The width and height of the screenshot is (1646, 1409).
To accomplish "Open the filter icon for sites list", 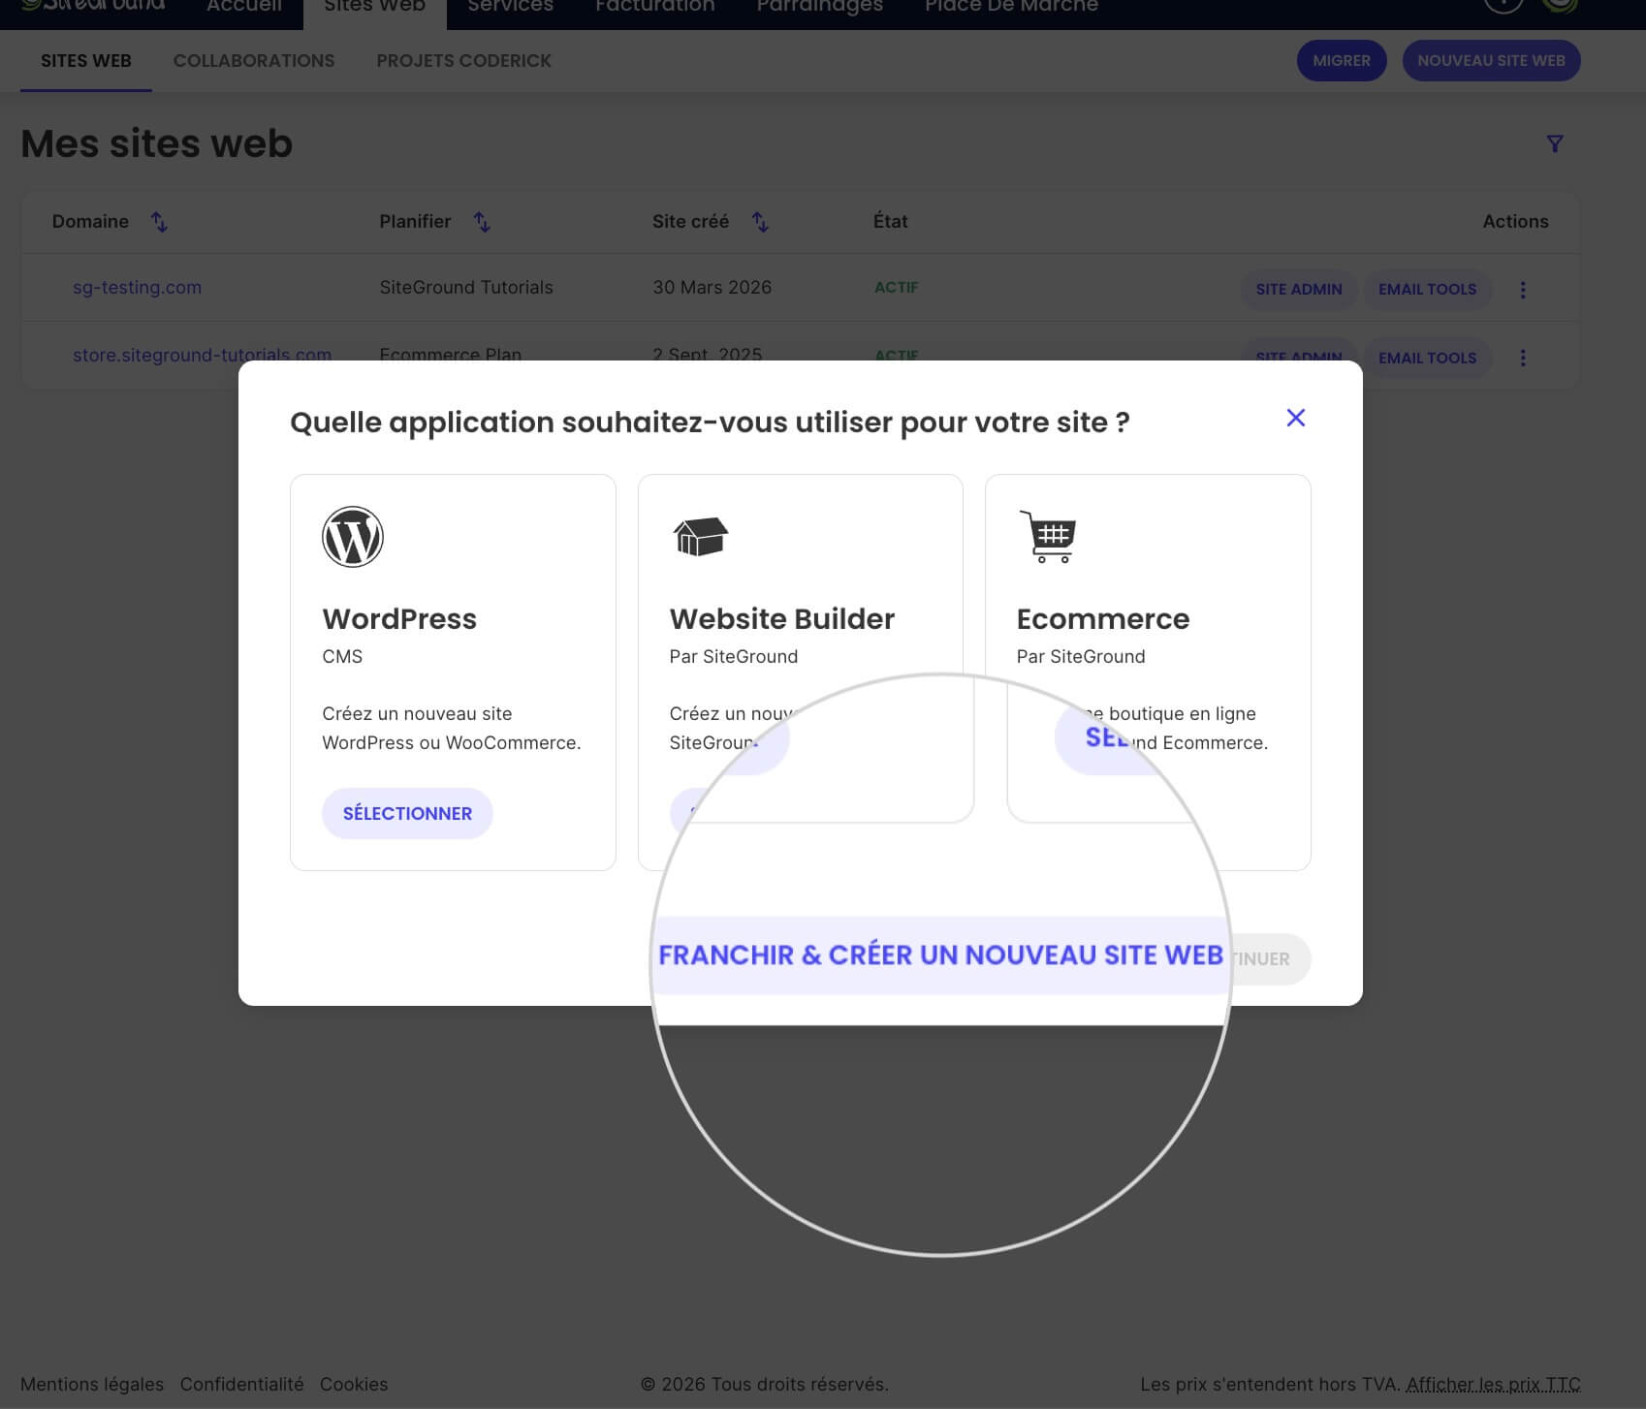I will point(1554,144).
